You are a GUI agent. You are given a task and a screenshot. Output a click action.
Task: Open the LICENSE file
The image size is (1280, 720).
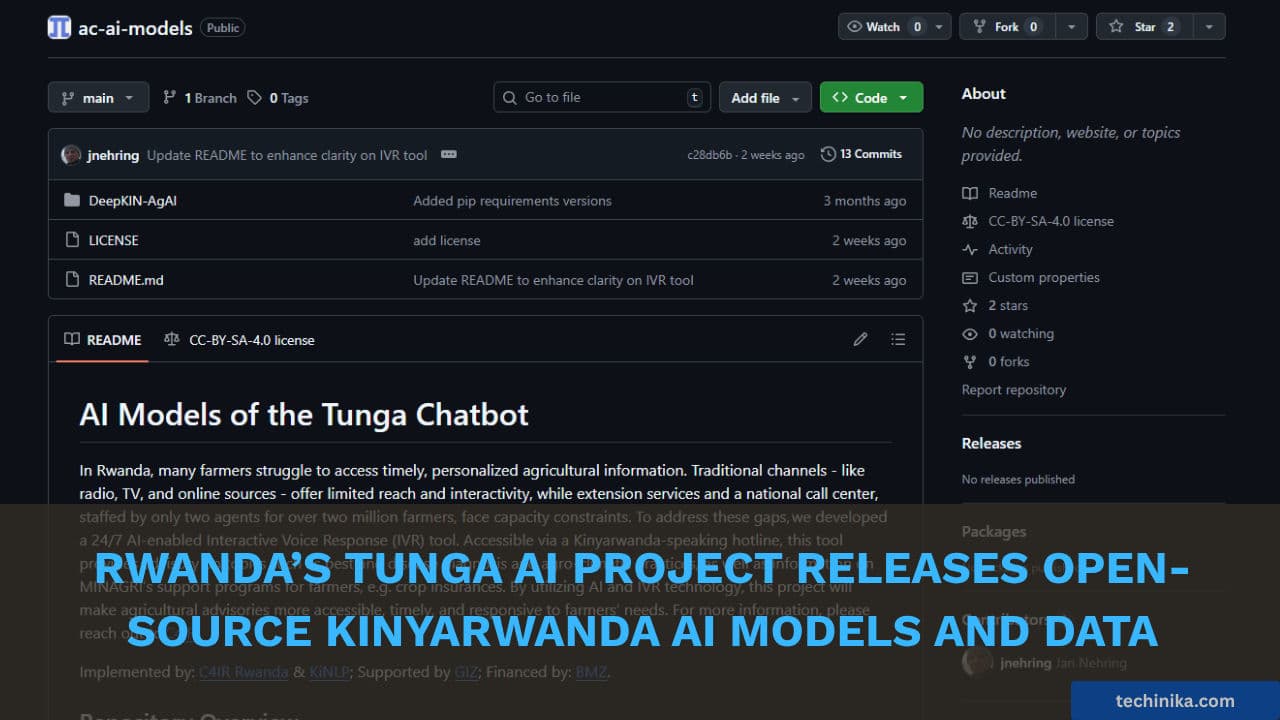coord(114,241)
